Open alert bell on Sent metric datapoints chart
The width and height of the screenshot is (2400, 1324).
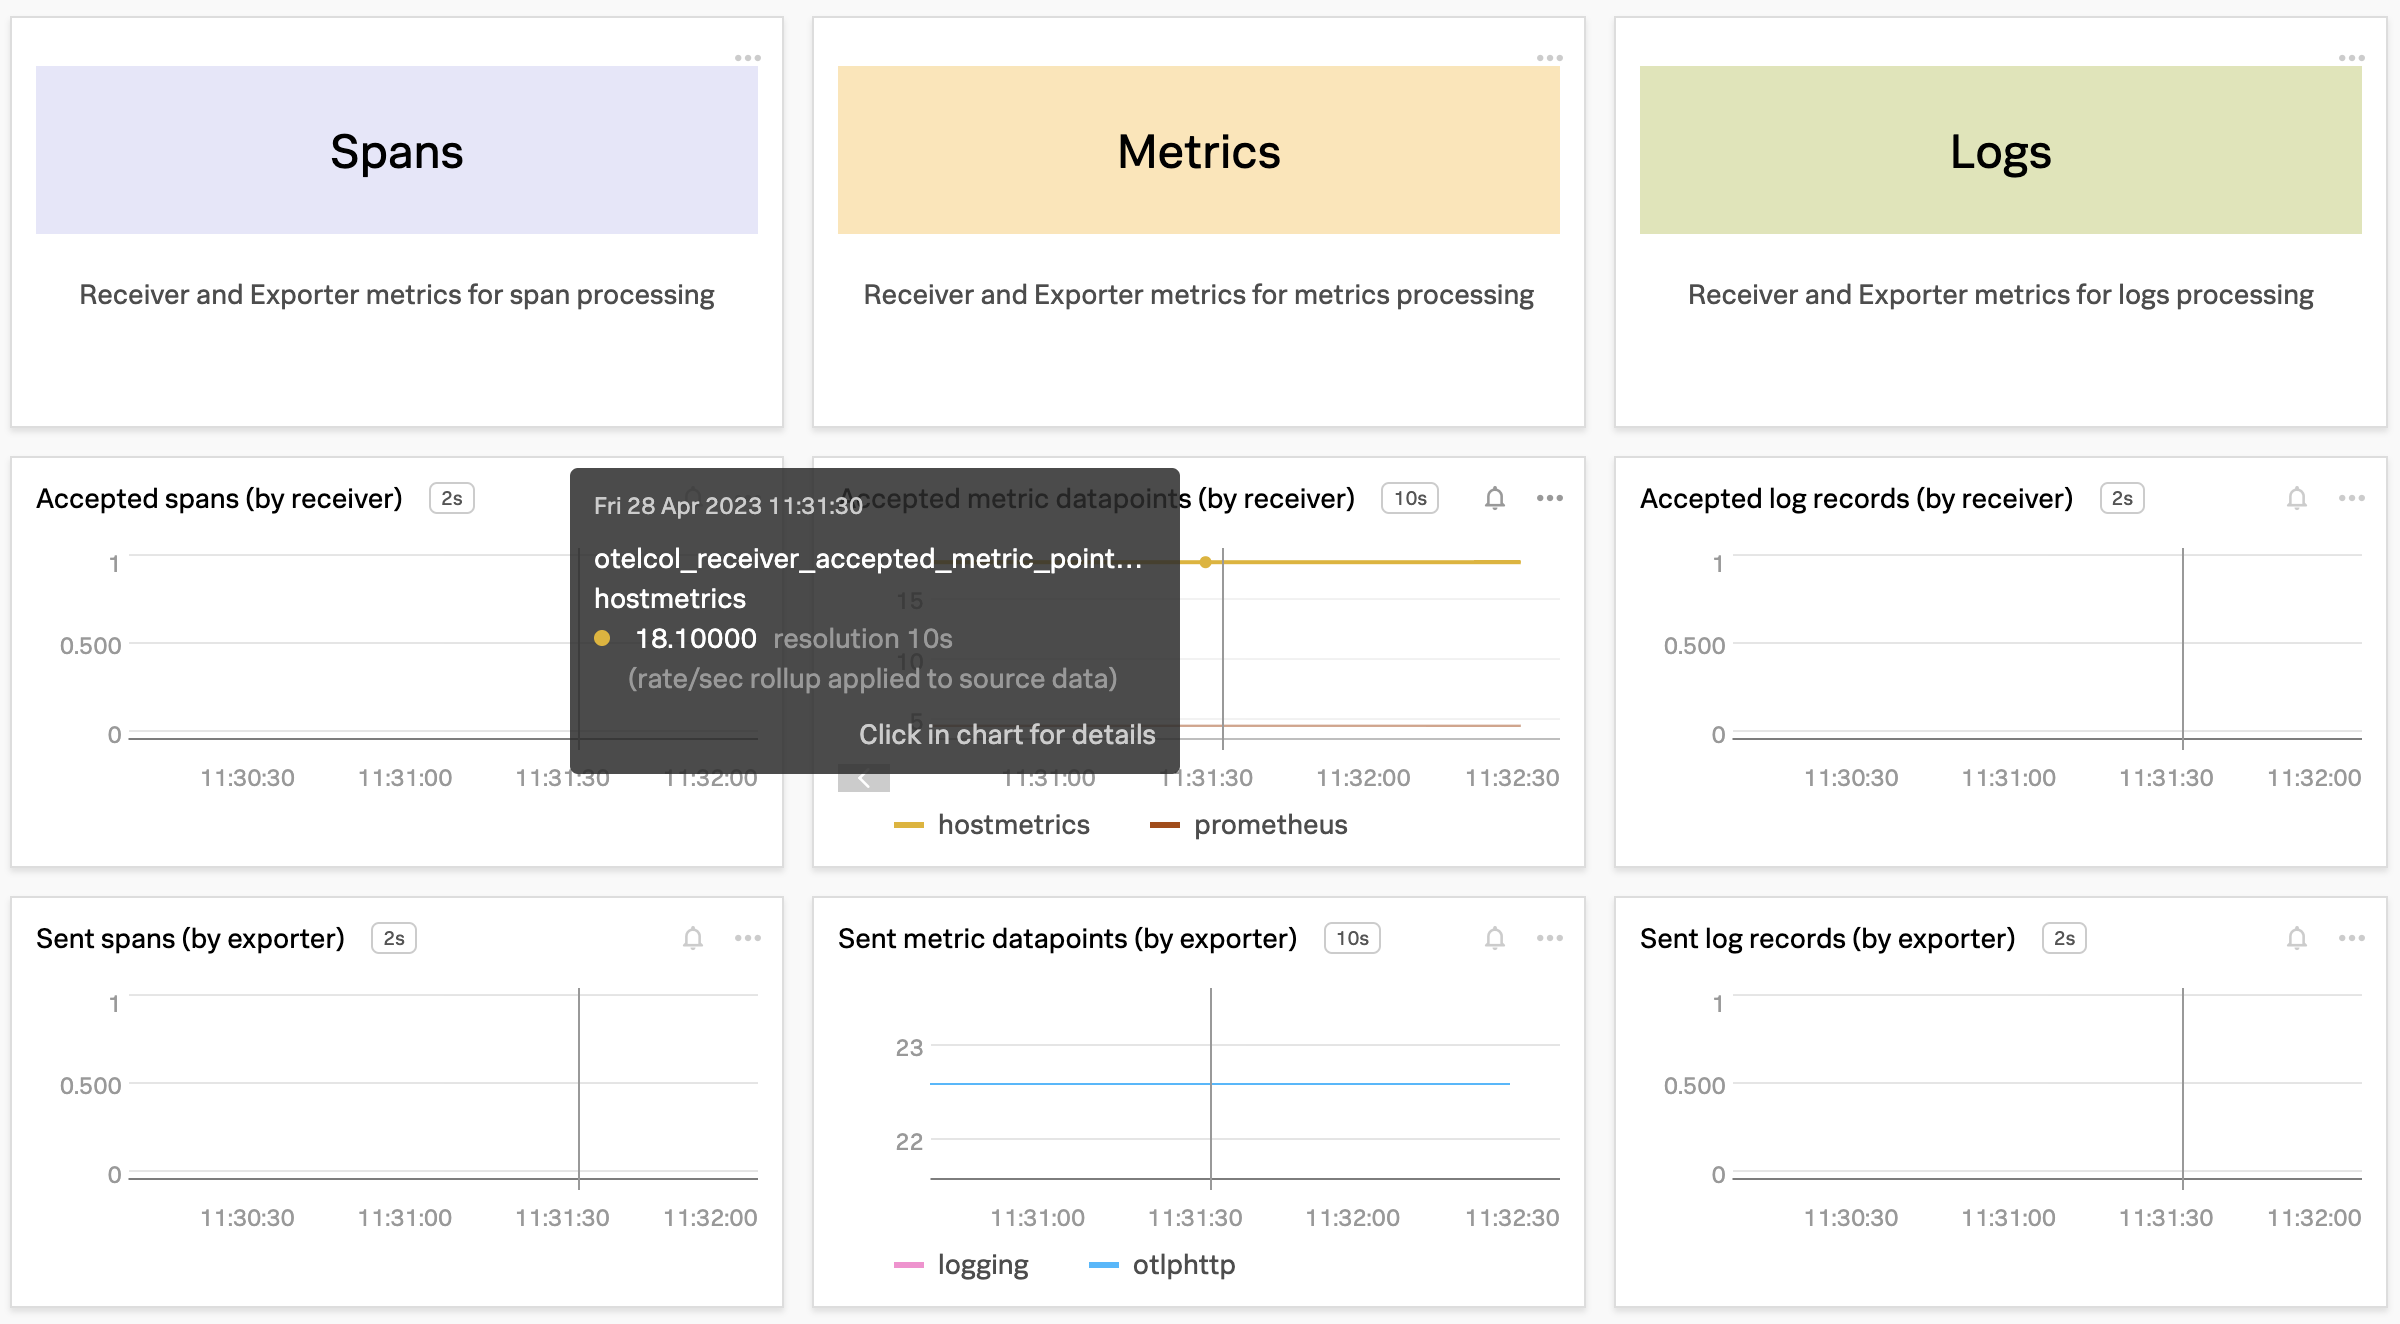(1494, 938)
